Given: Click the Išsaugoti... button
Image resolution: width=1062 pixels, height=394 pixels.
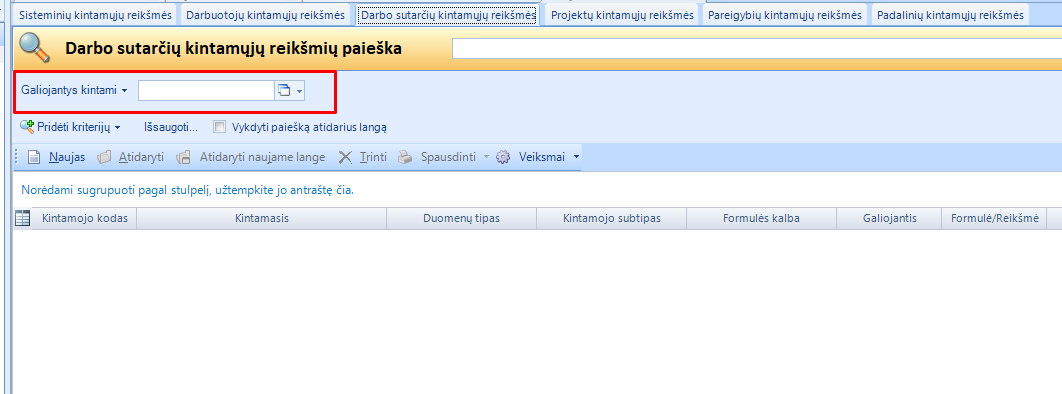Looking at the screenshot, I should click(171, 127).
